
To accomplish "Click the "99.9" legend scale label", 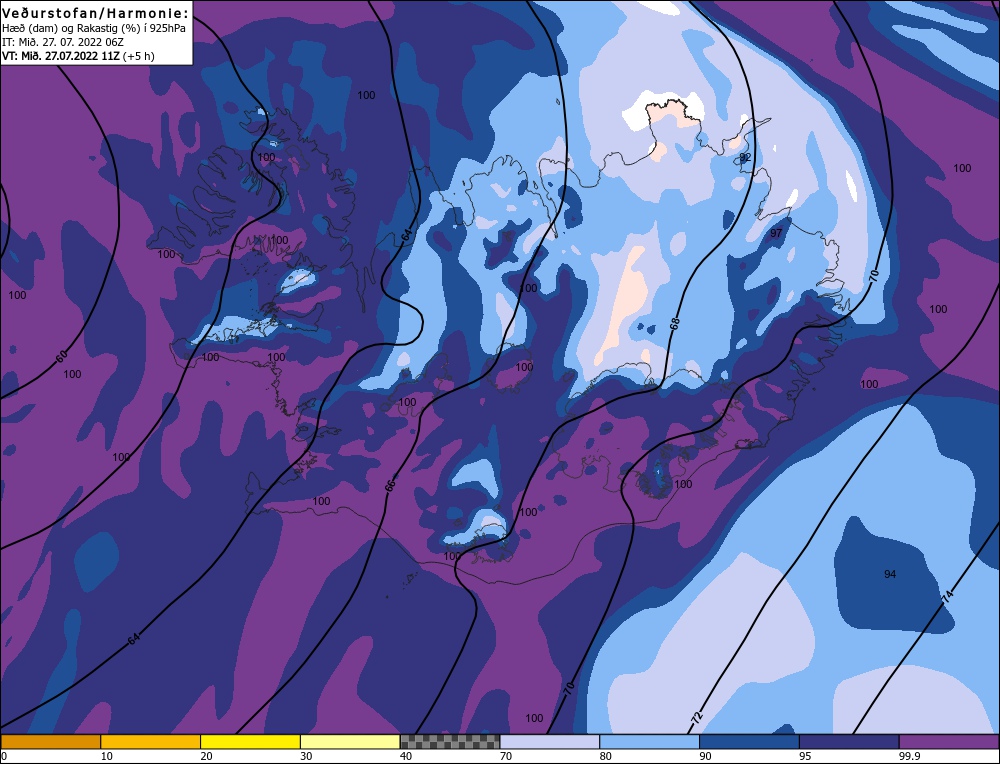I will [x=909, y=756].
